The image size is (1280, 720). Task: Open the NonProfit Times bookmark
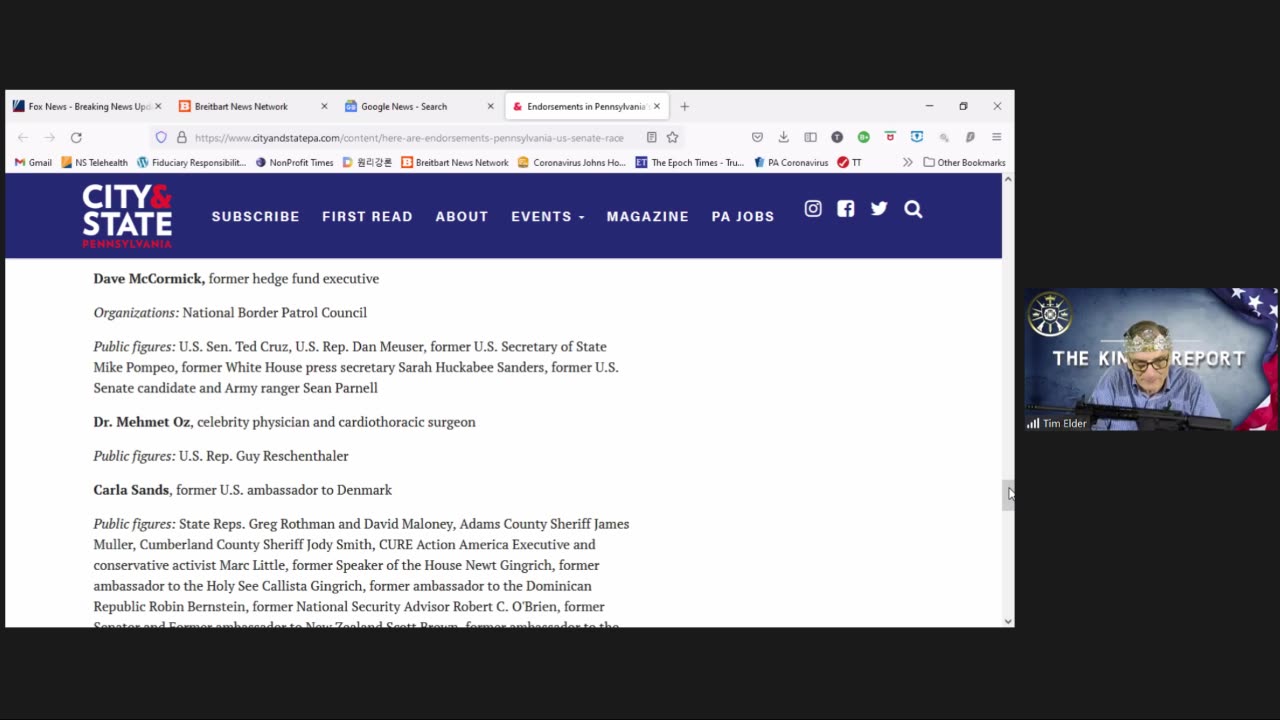pyautogui.click(x=294, y=162)
